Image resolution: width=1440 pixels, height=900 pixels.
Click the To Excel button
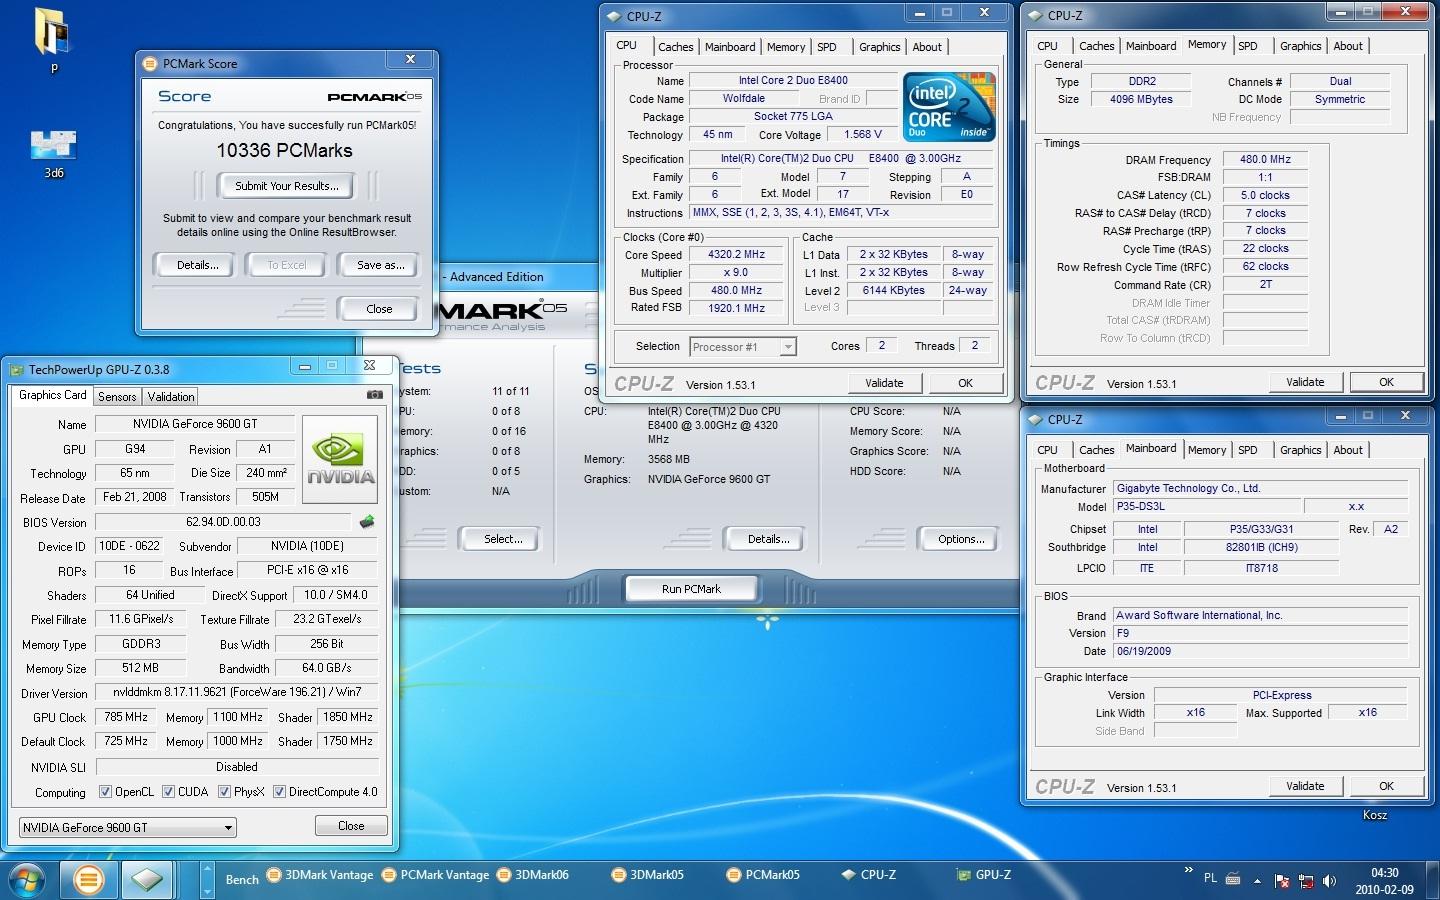point(287,265)
